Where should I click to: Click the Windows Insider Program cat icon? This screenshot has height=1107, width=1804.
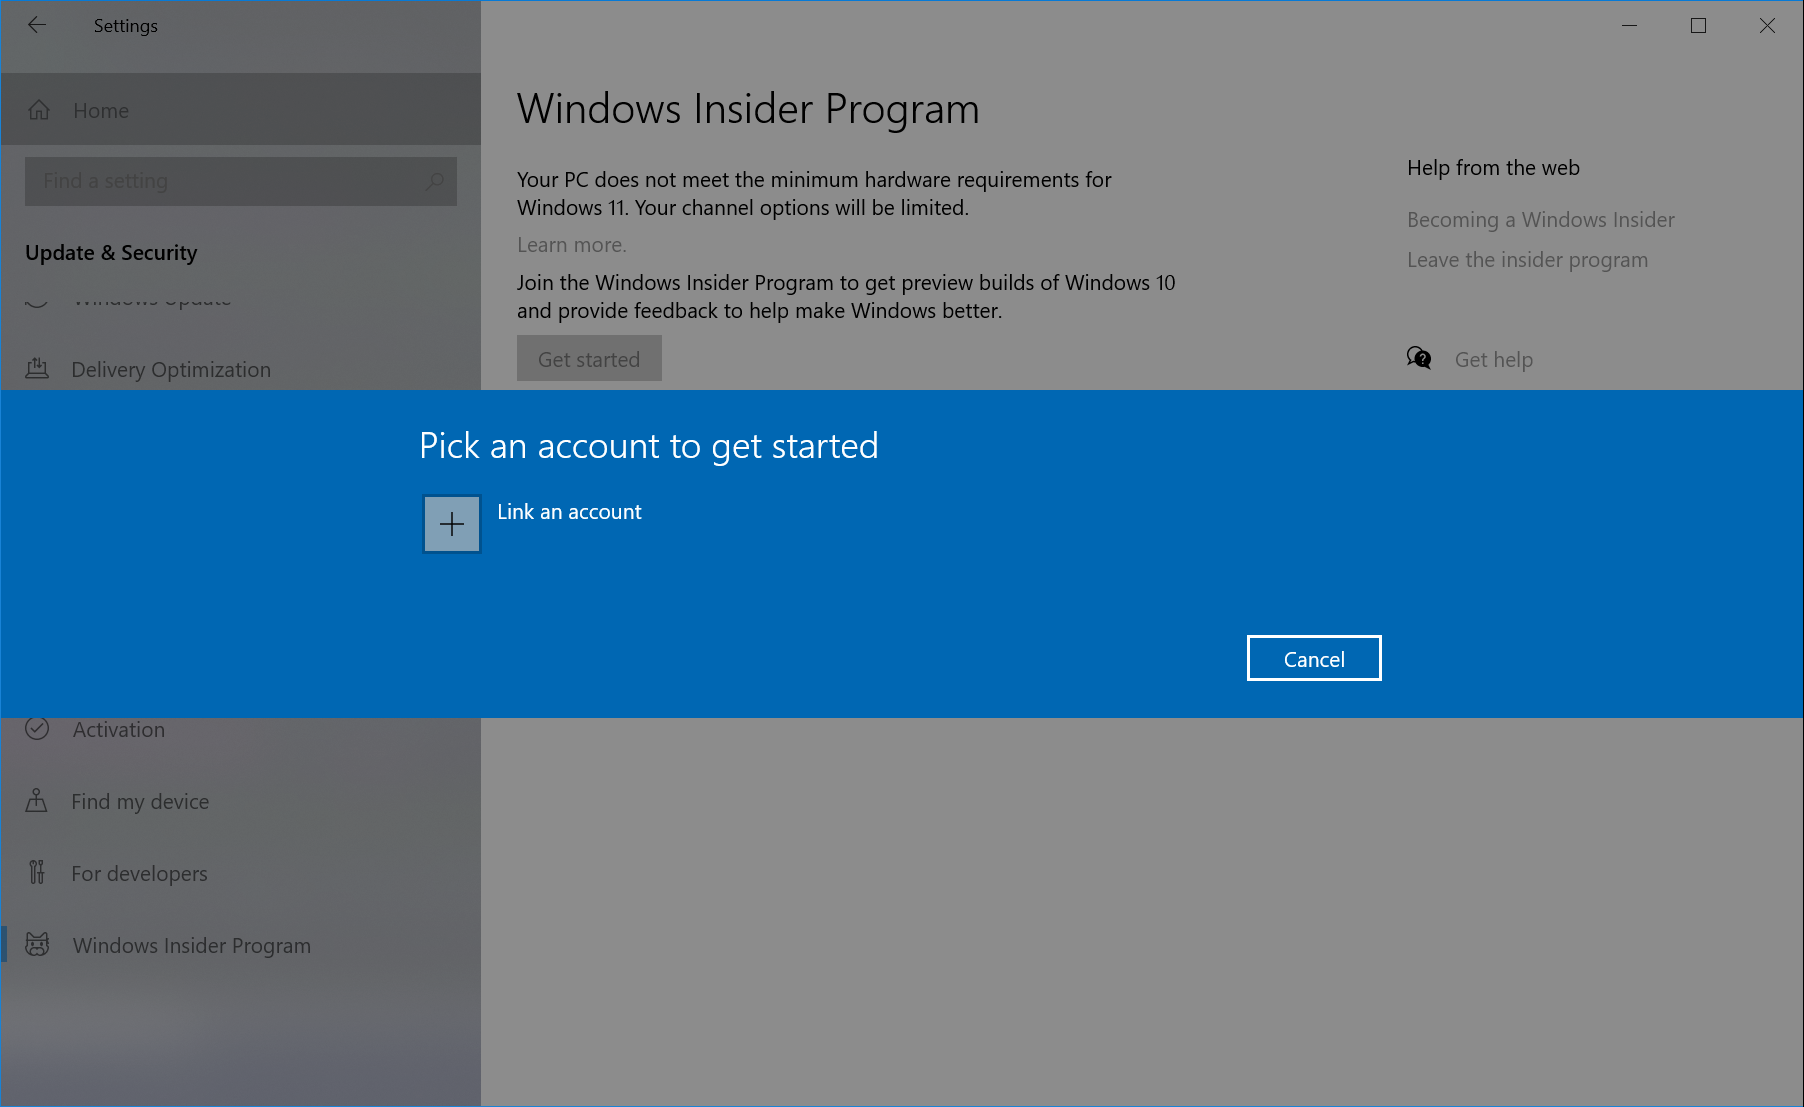[x=37, y=945]
